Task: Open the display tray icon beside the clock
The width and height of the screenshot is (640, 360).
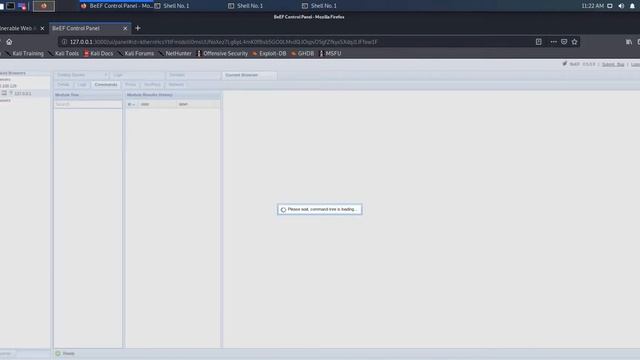Action: (x=610, y=6)
